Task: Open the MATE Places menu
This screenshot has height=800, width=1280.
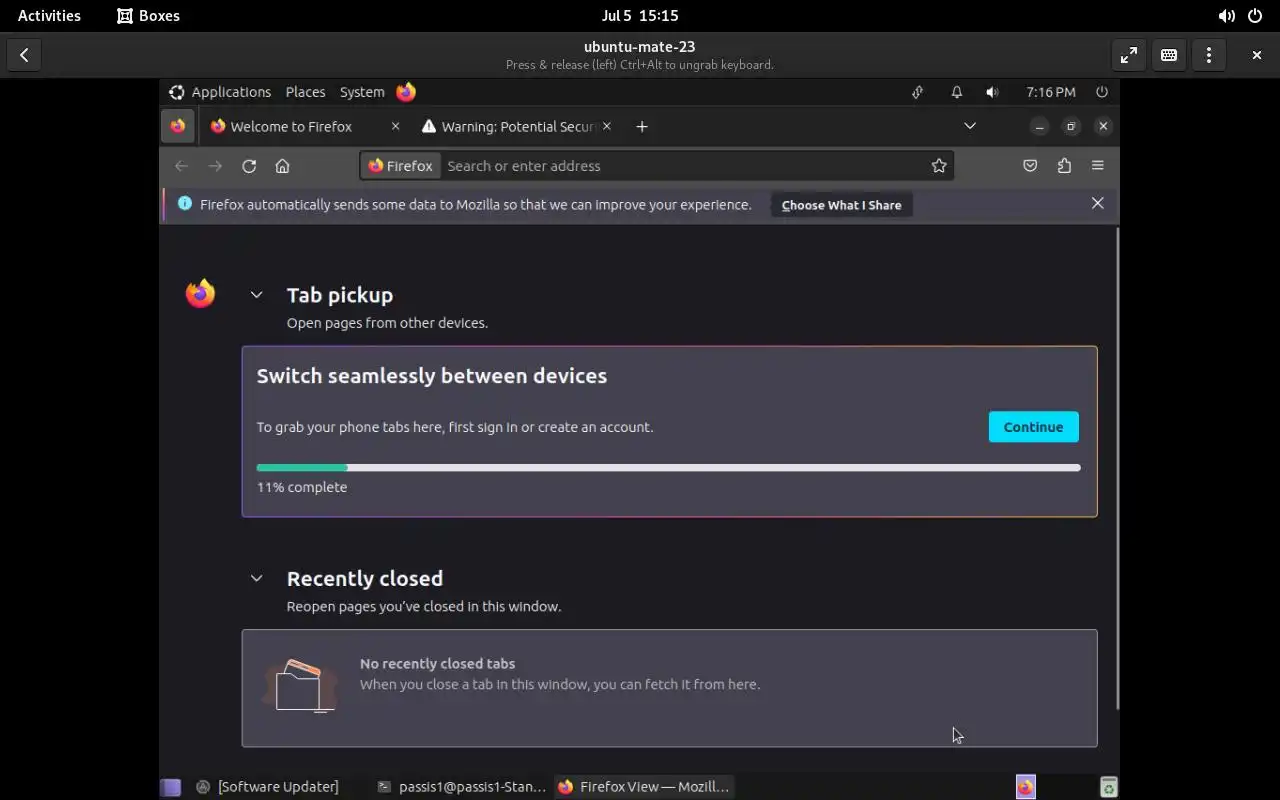Action: [x=305, y=92]
